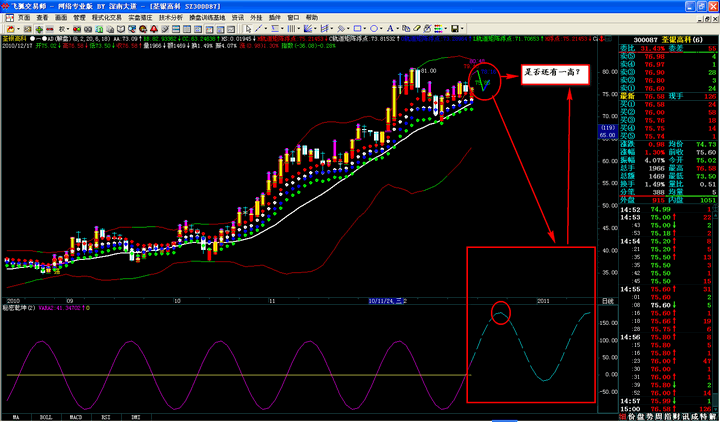Open dropdown arrow beside save icon

pos(463,29)
